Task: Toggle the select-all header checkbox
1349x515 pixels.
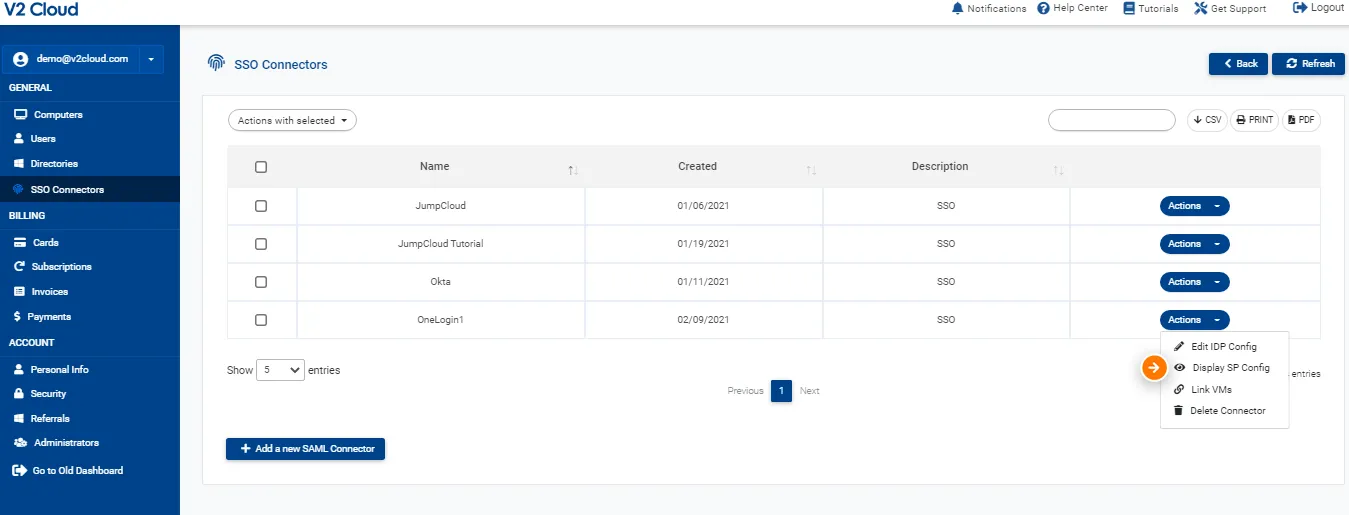Action: (x=261, y=167)
